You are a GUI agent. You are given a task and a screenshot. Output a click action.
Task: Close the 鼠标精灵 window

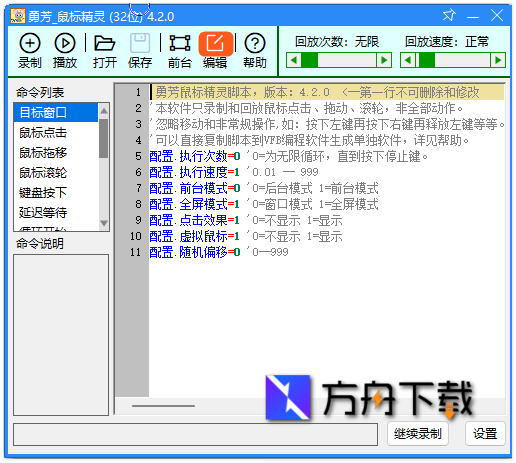coord(497,15)
